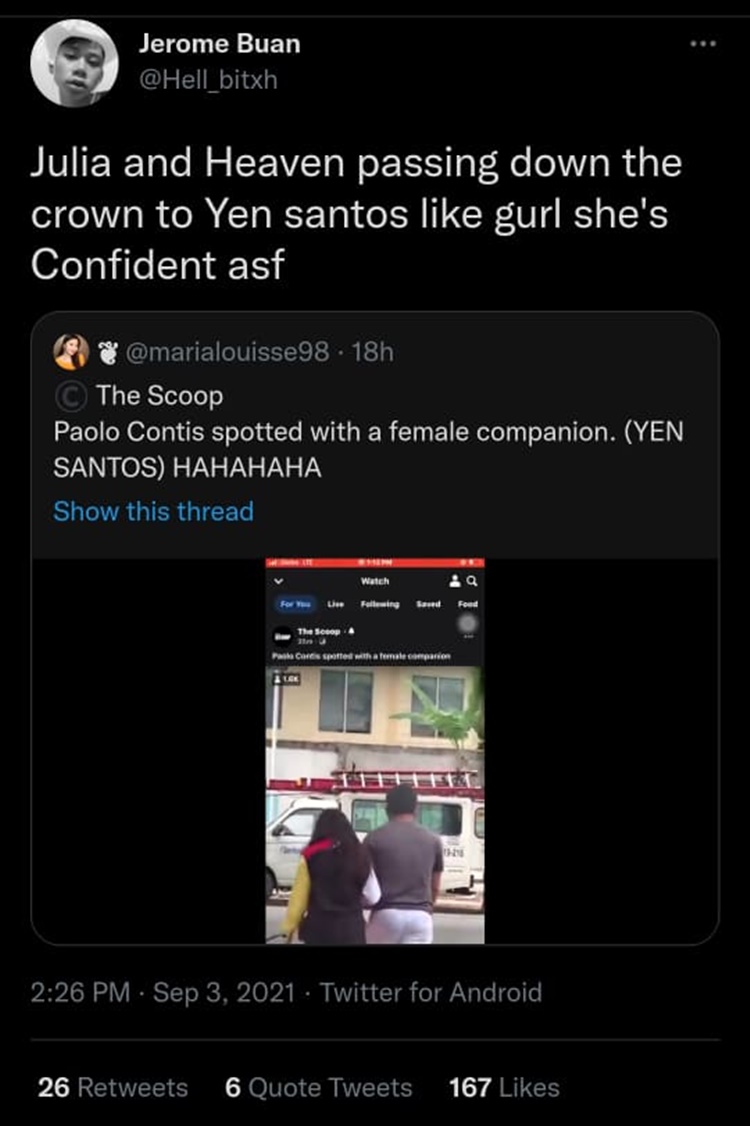750x1126 pixels.
Task: Open the tweet's three-dot more options menu
Action: point(708,47)
